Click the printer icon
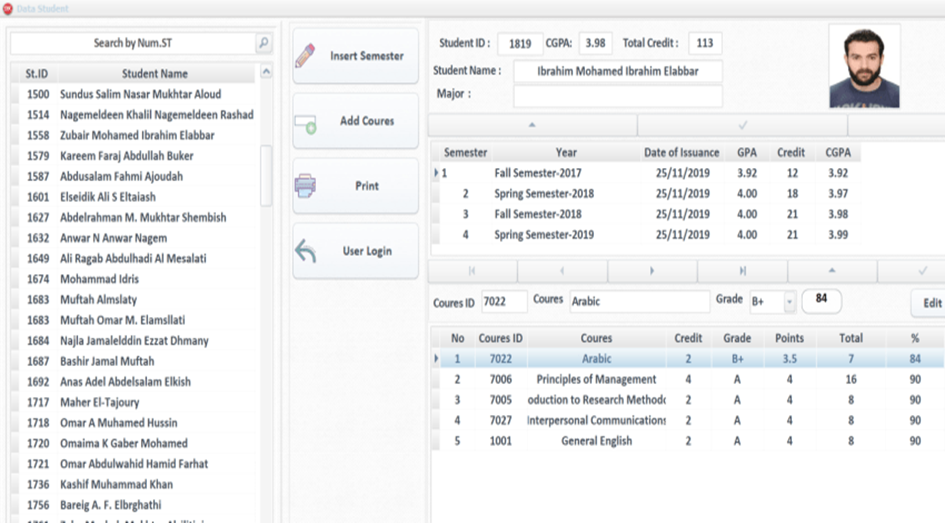The width and height of the screenshot is (945, 523). click(x=305, y=187)
